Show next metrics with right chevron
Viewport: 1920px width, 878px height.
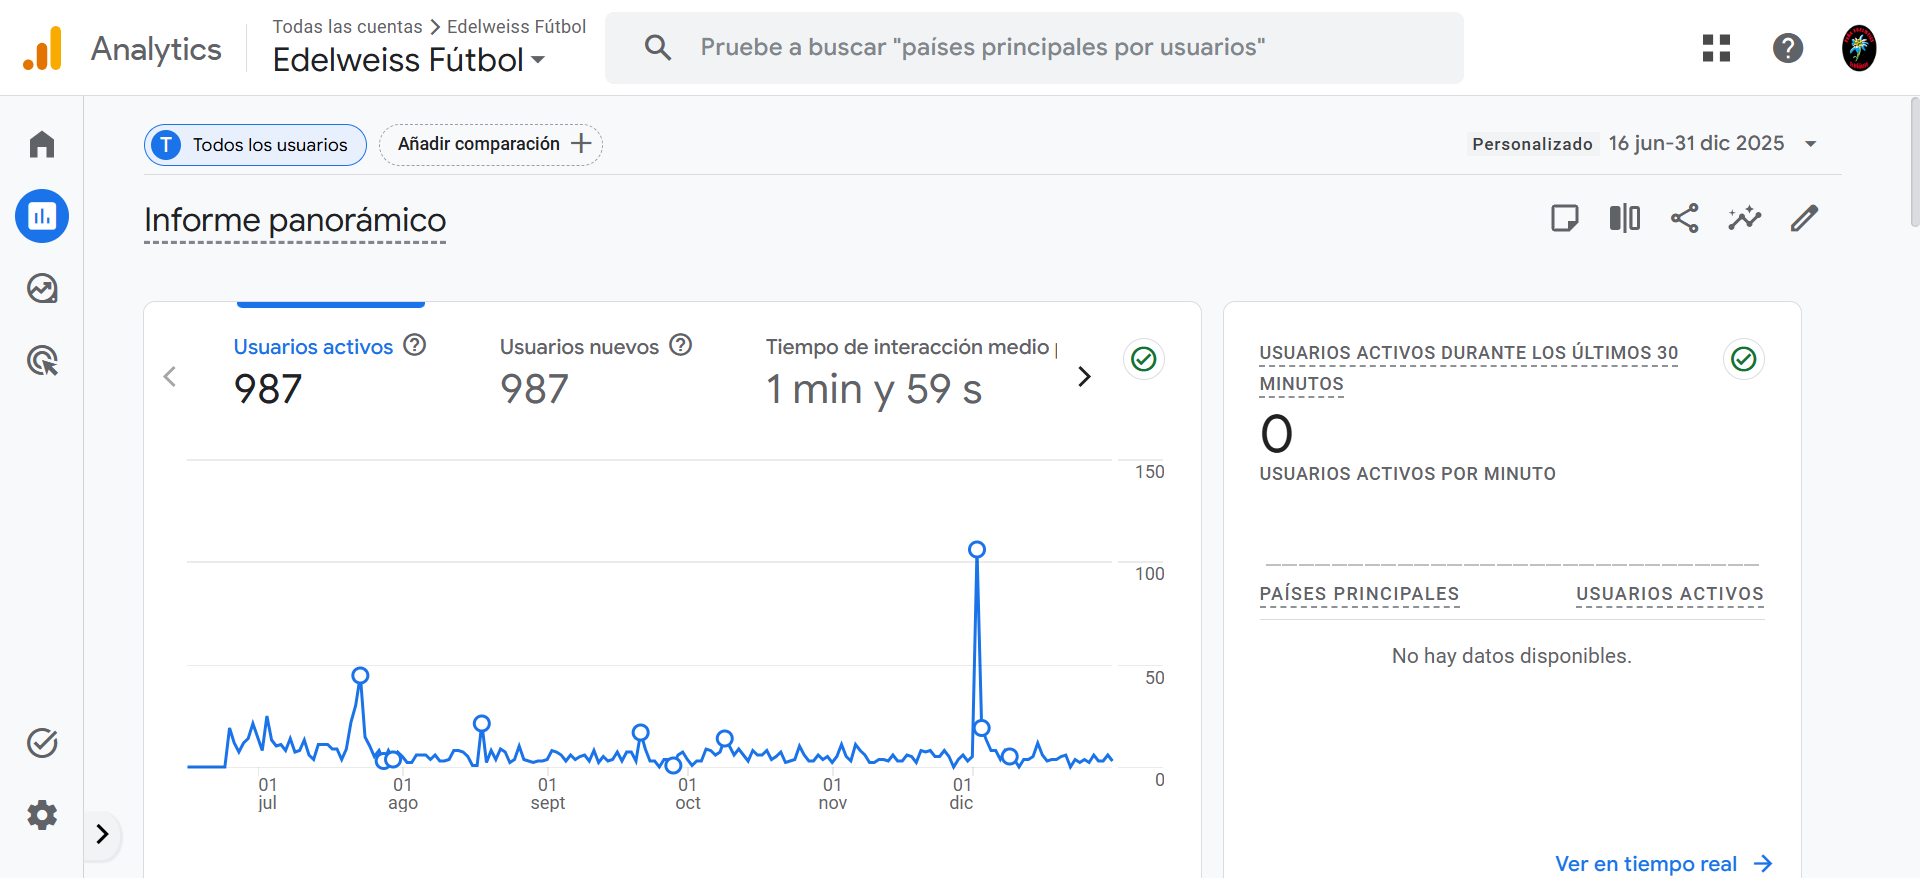[x=1084, y=377]
